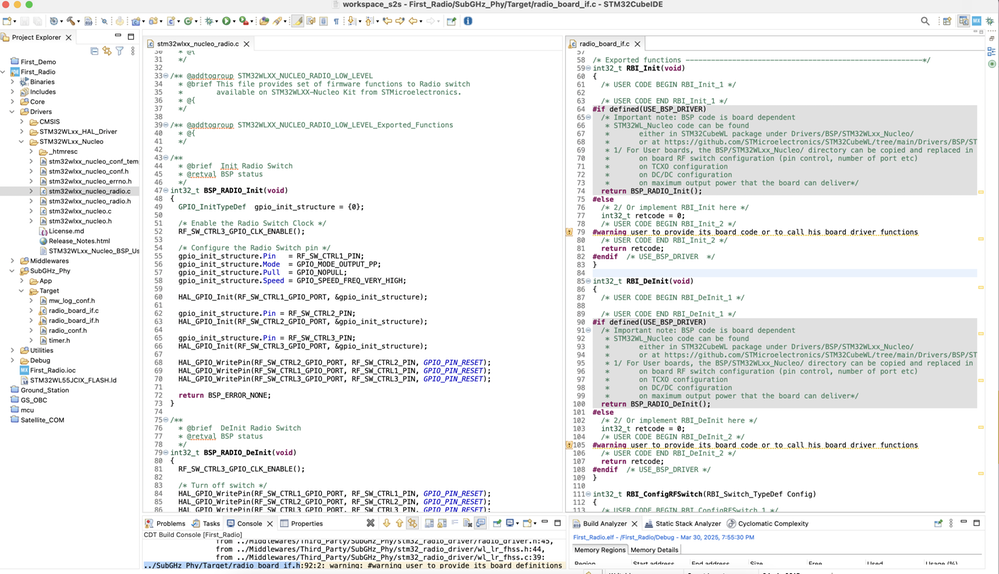
Task: Fold the BSP_RADIO_Init function at line 47
Action: click(166, 190)
